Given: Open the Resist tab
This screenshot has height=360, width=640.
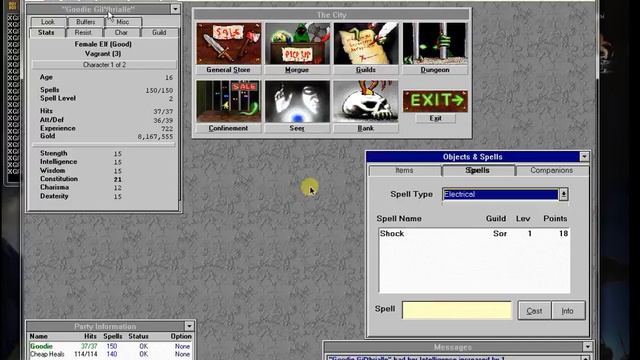Looking at the screenshot, I should pyautogui.click(x=83, y=32).
